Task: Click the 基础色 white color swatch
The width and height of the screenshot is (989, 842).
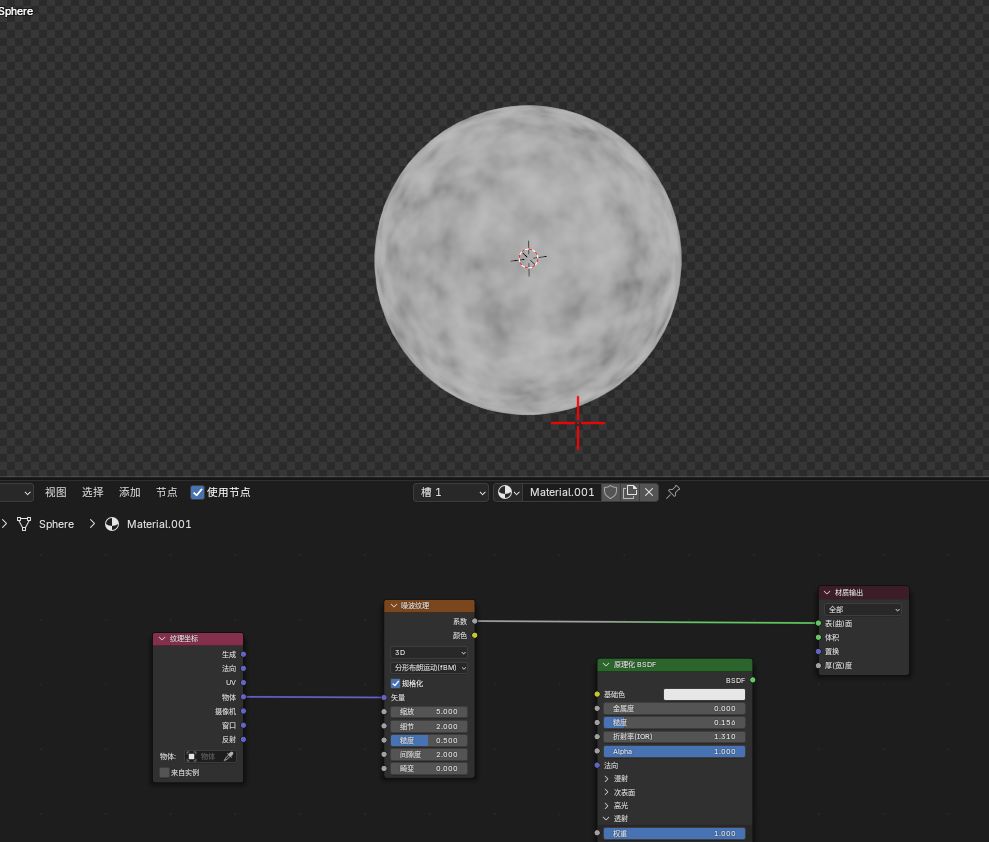Action: click(x=704, y=694)
